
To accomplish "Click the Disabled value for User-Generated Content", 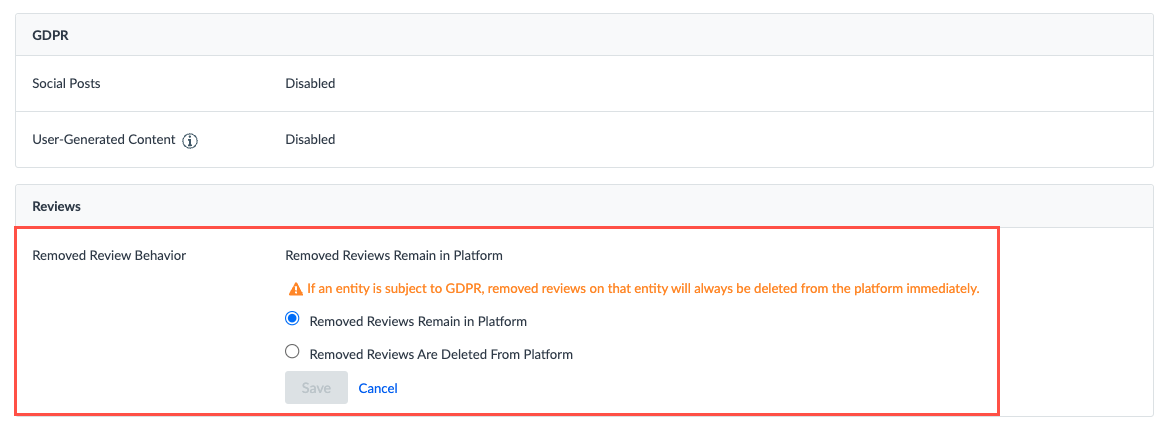I will (x=310, y=139).
